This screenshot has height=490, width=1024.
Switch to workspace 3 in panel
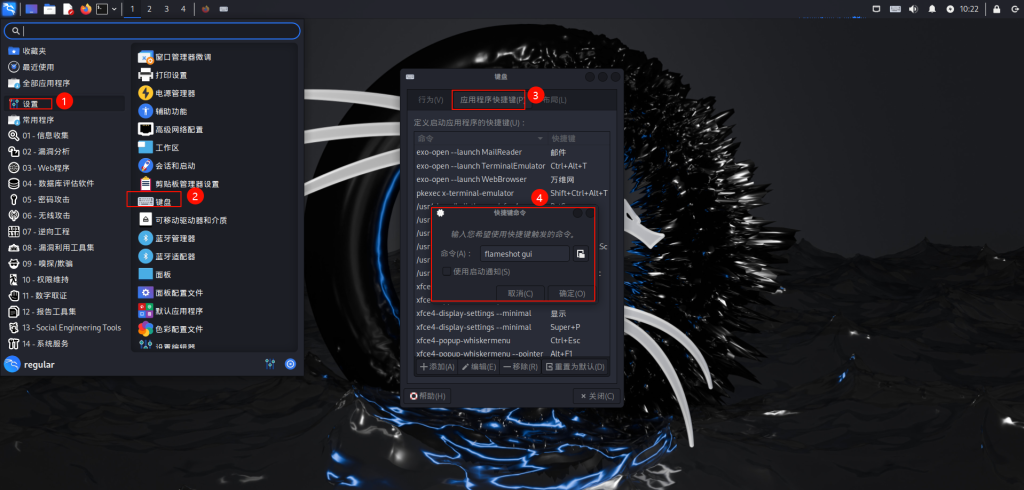166,9
